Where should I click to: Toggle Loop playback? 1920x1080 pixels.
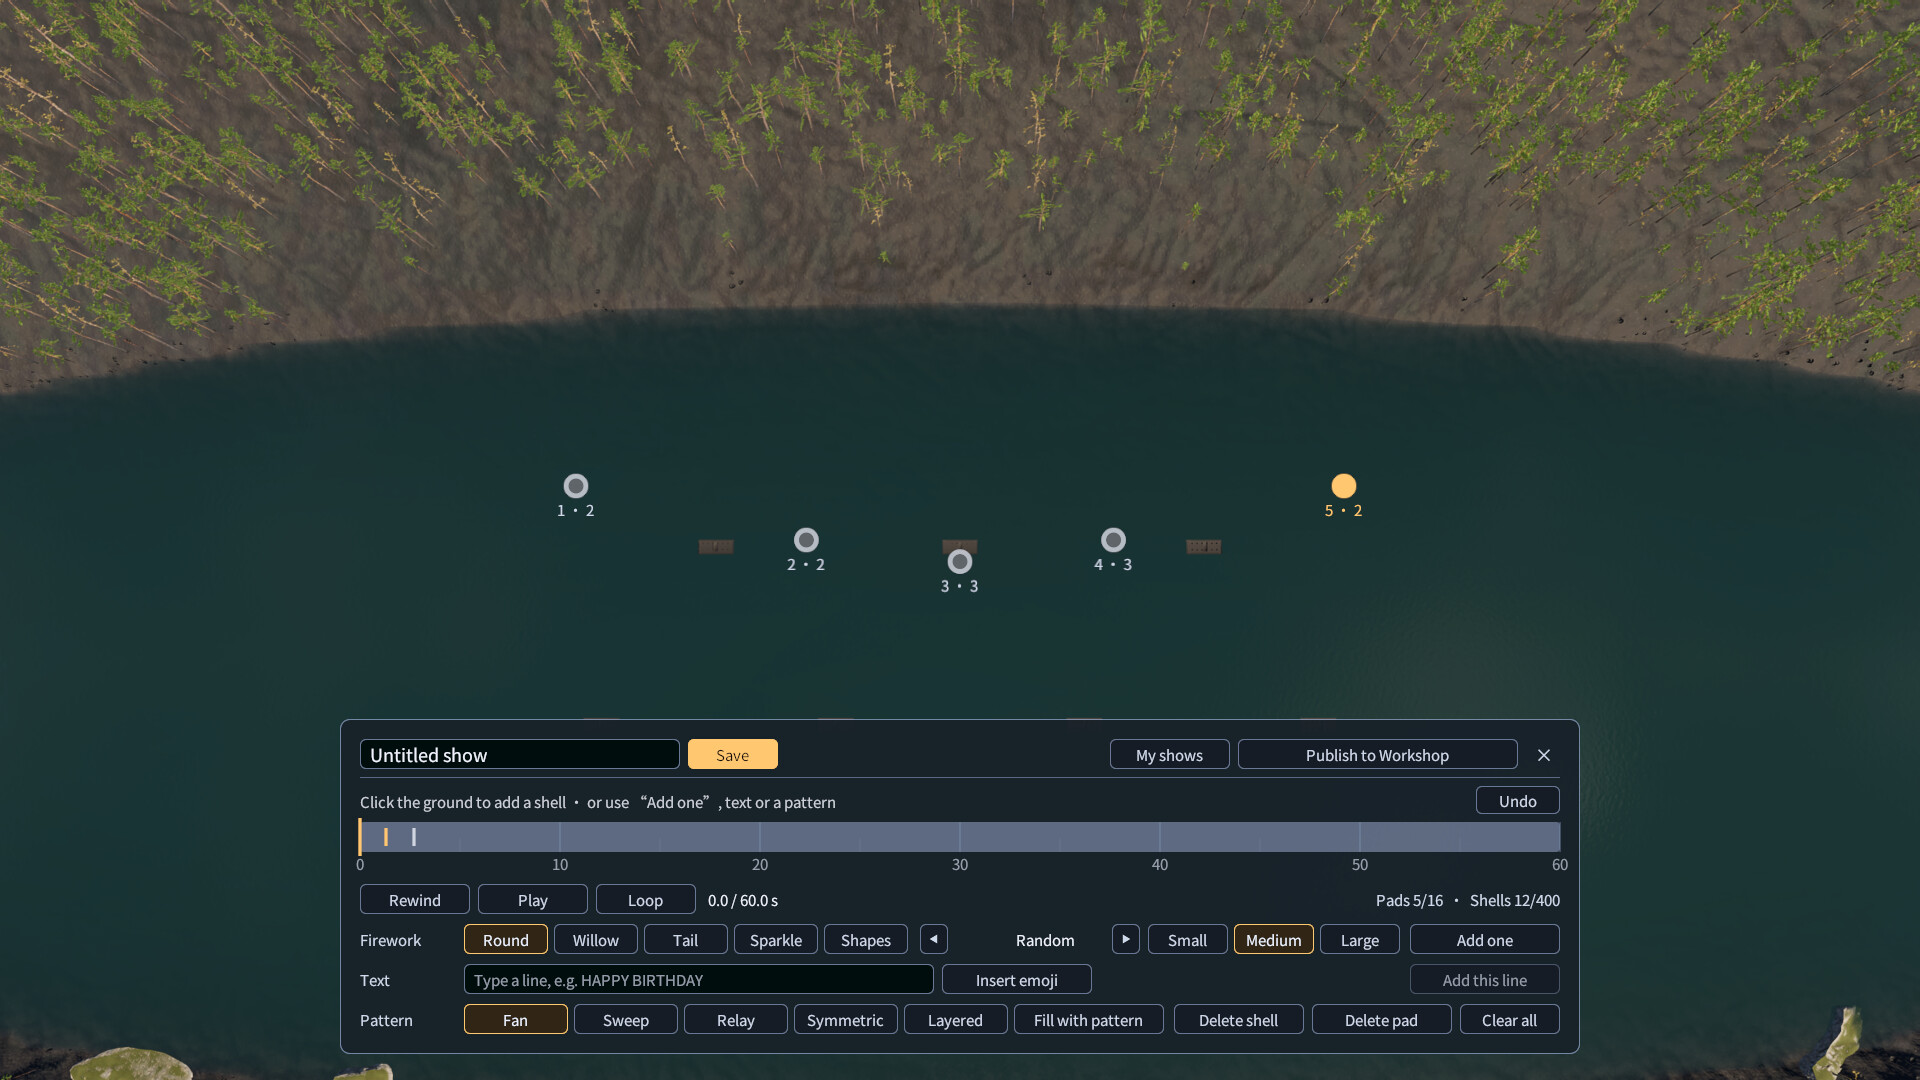pyautogui.click(x=646, y=899)
